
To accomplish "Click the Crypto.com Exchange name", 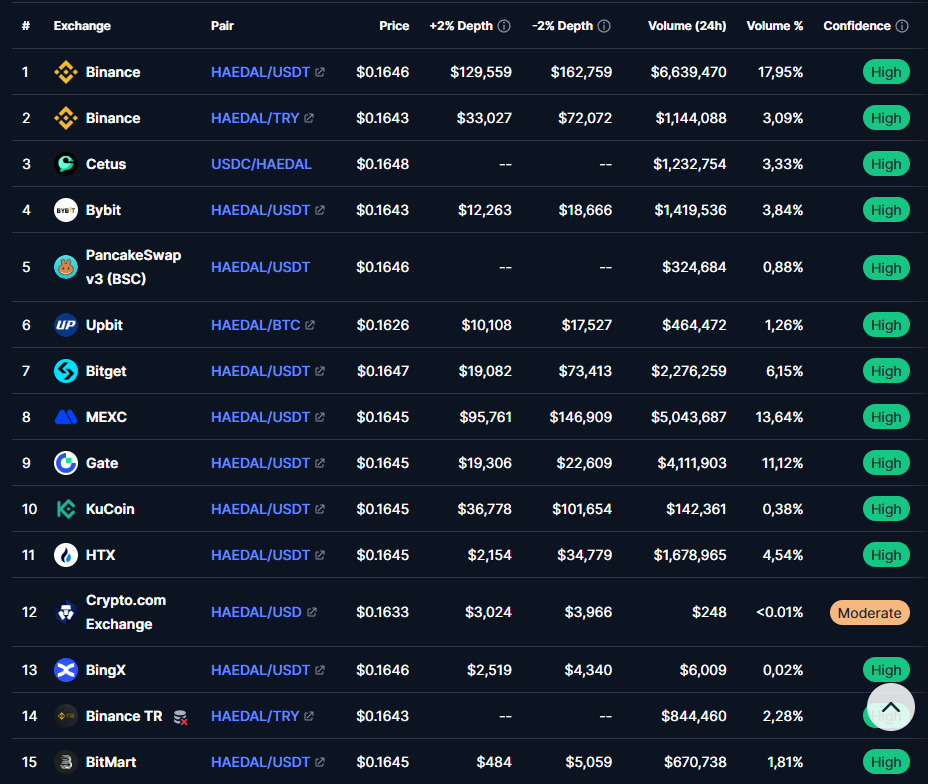I will (x=126, y=612).
